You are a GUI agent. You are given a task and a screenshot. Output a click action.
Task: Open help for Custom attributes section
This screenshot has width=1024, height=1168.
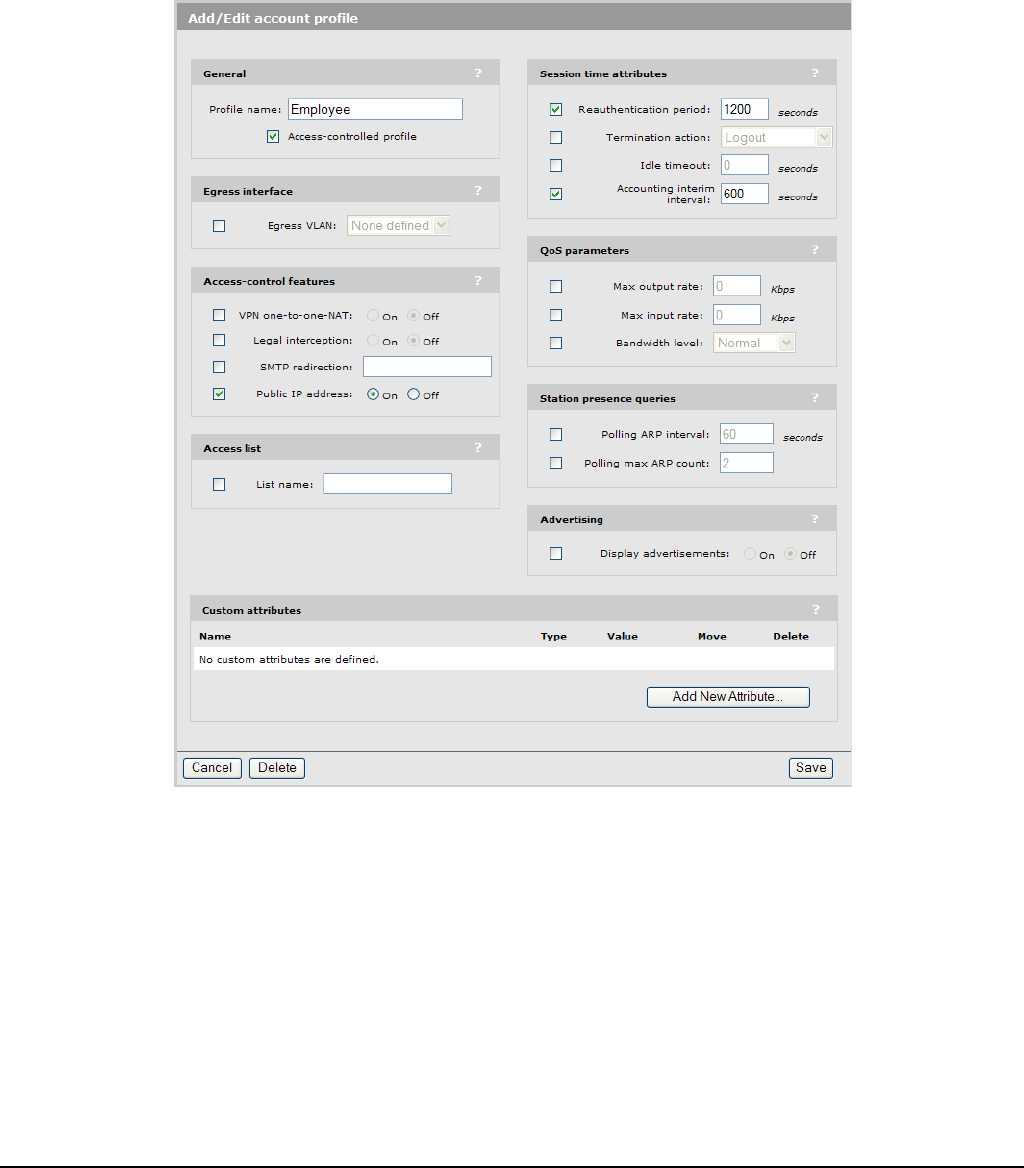(x=815, y=609)
